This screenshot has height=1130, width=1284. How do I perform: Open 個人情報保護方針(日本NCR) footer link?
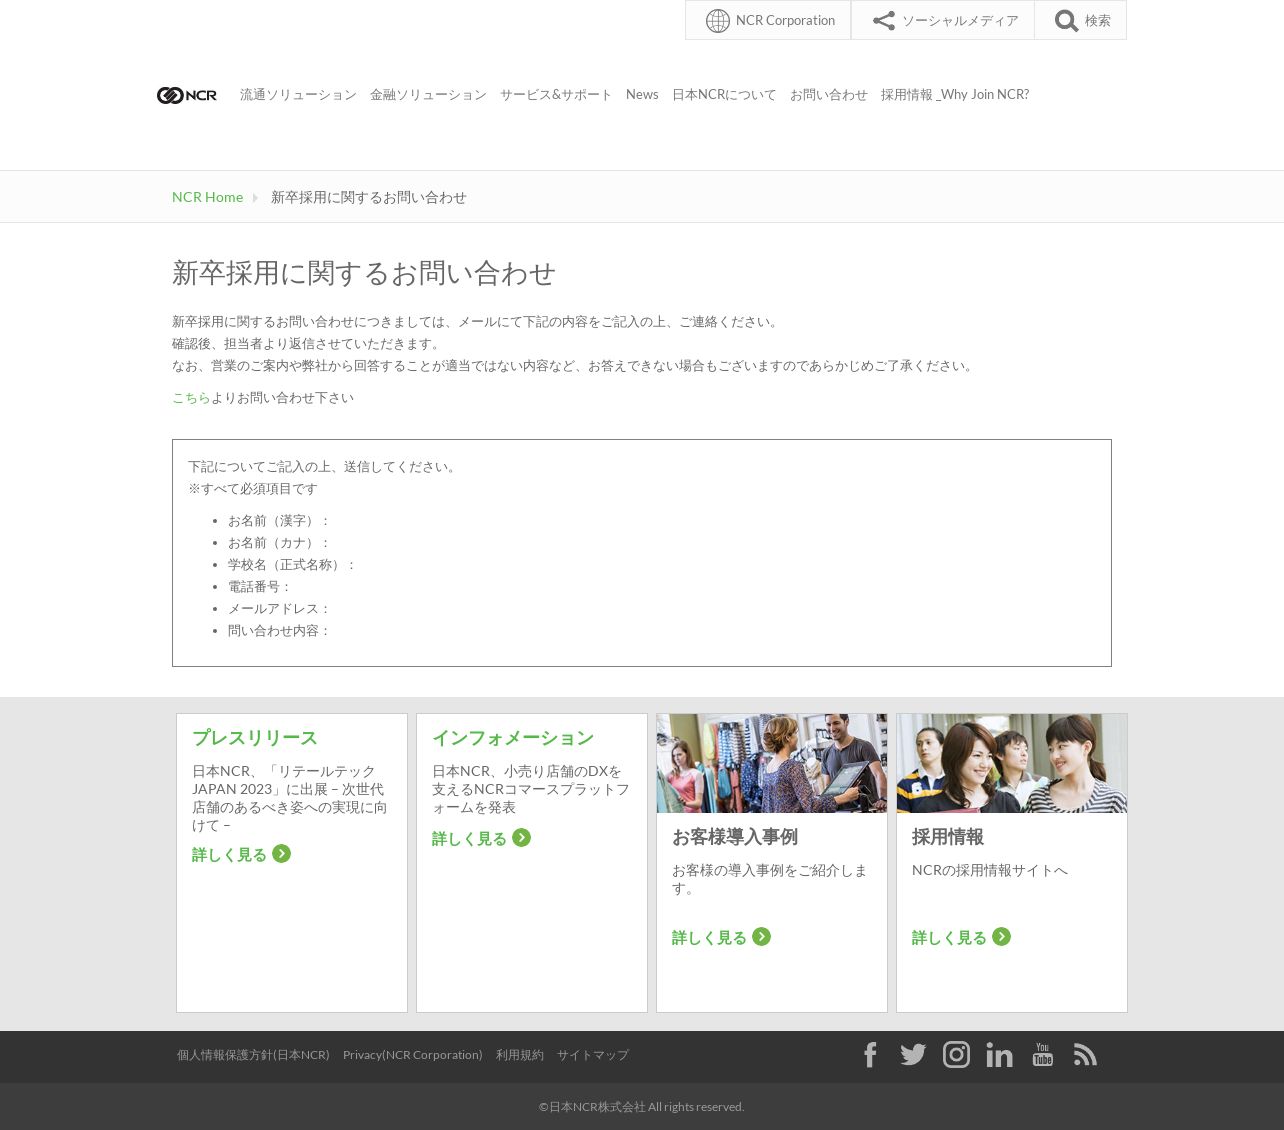pyautogui.click(x=253, y=1055)
